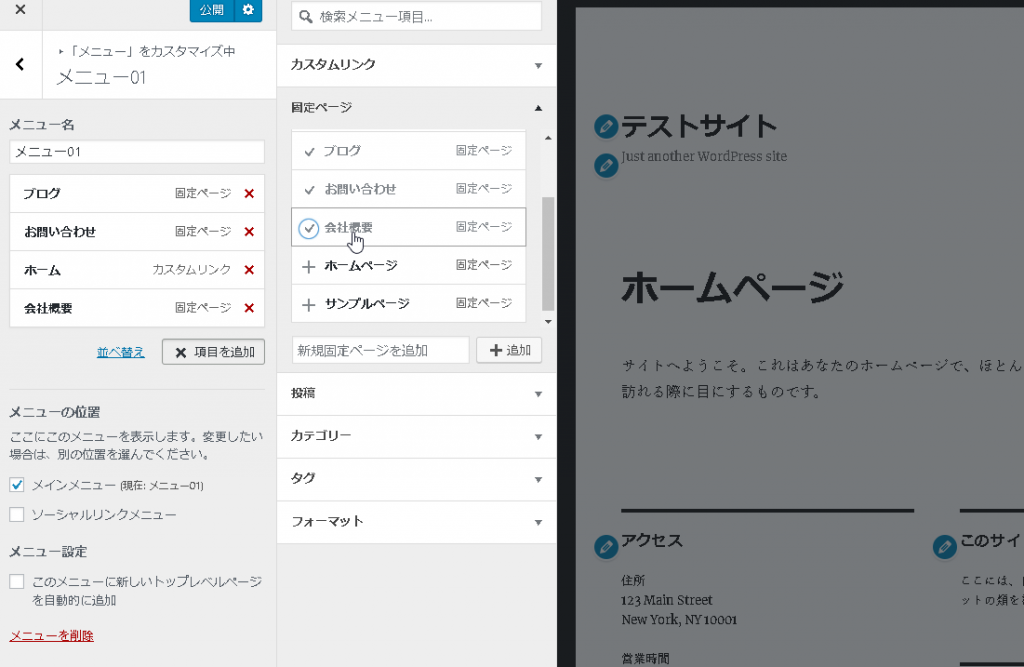Check auto-add new top-level pages option
1024x667 pixels.
click(16, 581)
